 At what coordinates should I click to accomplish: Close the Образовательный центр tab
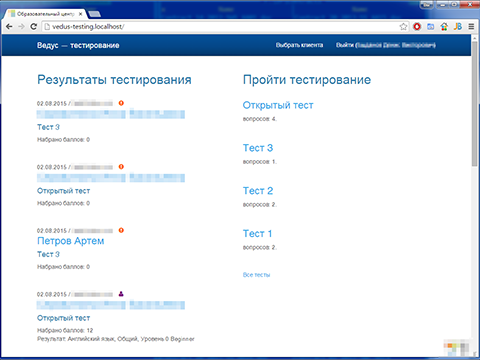(80, 14)
